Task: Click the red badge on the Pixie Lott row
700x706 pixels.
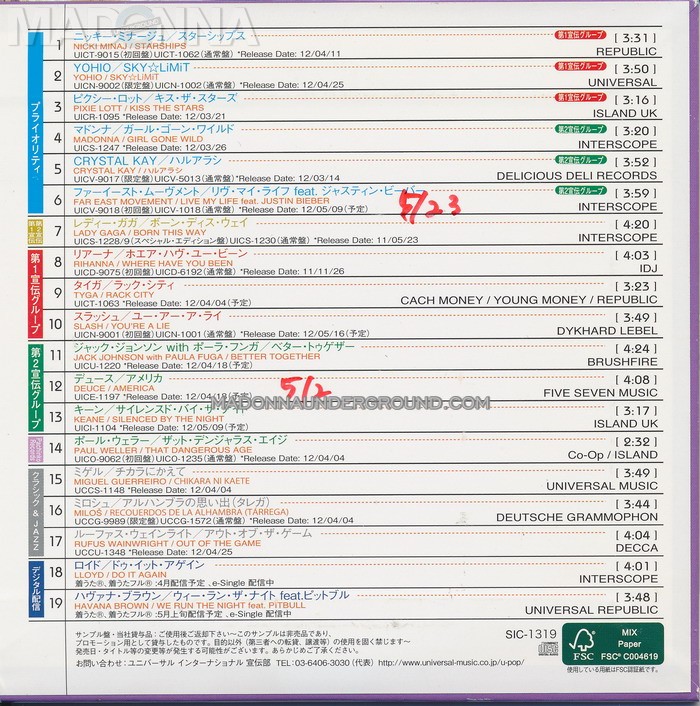Action: coord(577,98)
